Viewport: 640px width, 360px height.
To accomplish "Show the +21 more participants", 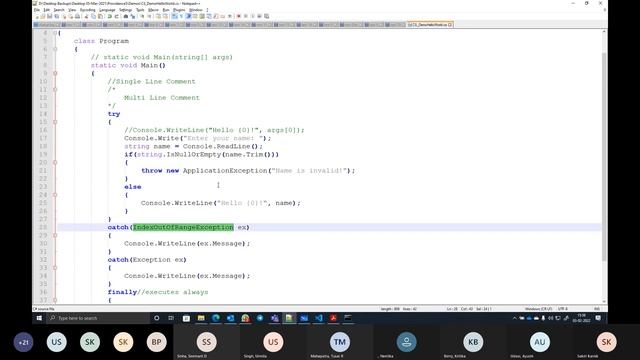I will 23,342.
